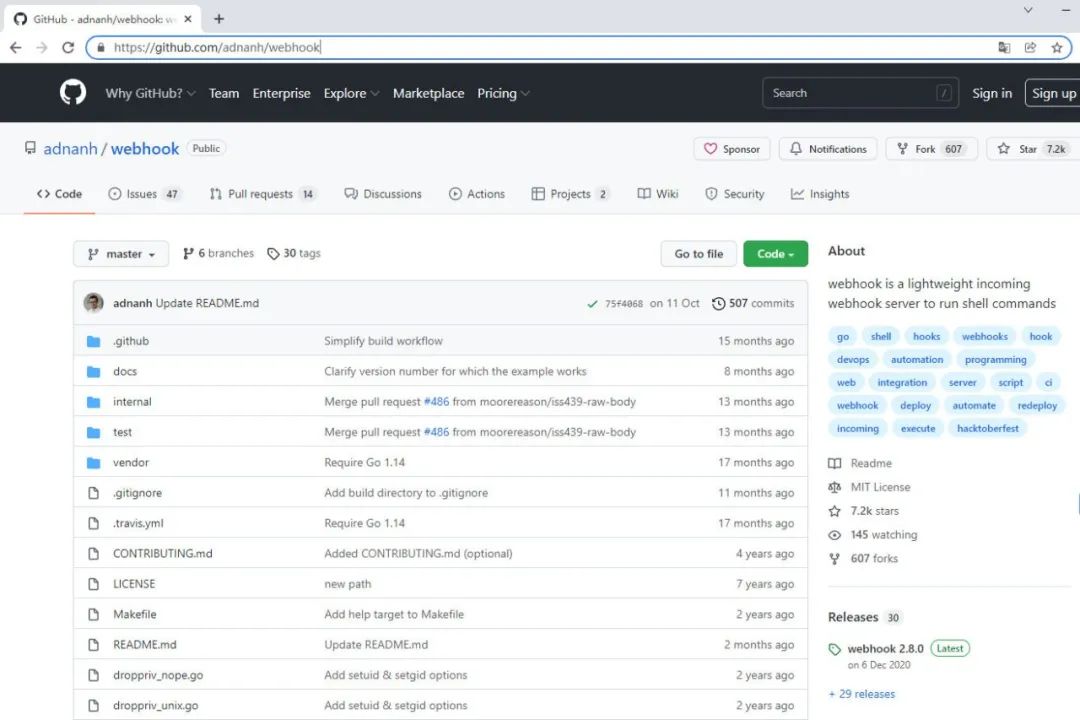Open the Makefile file
Image resolution: width=1080 pixels, height=720 pixels.
click(x=134, y=614)
